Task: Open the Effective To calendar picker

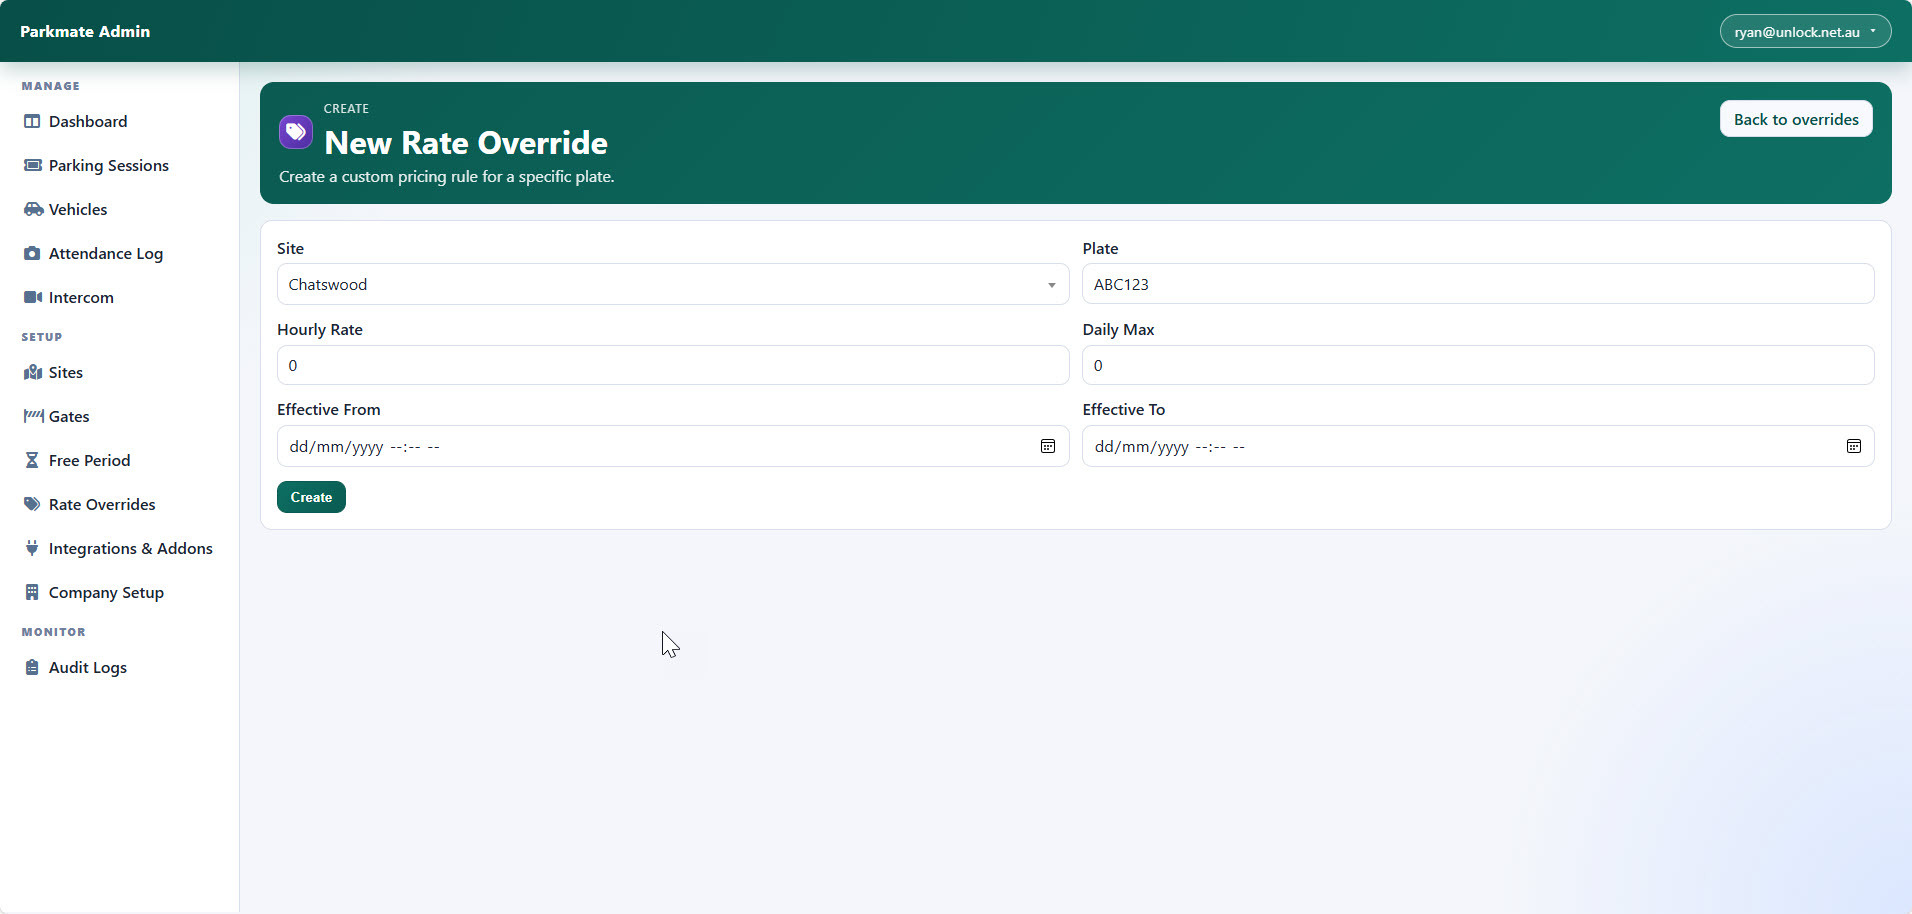Action: coord(1853,447)
